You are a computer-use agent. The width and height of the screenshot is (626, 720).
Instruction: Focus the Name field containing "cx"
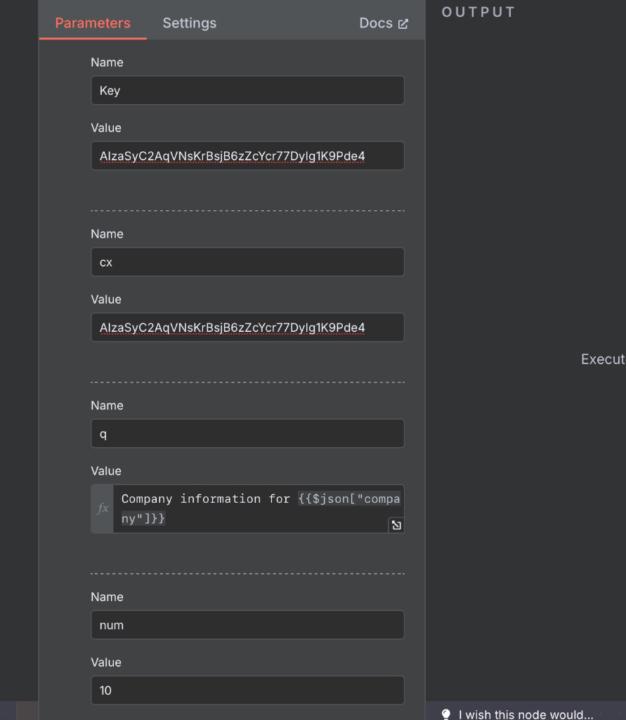point(247,262)
